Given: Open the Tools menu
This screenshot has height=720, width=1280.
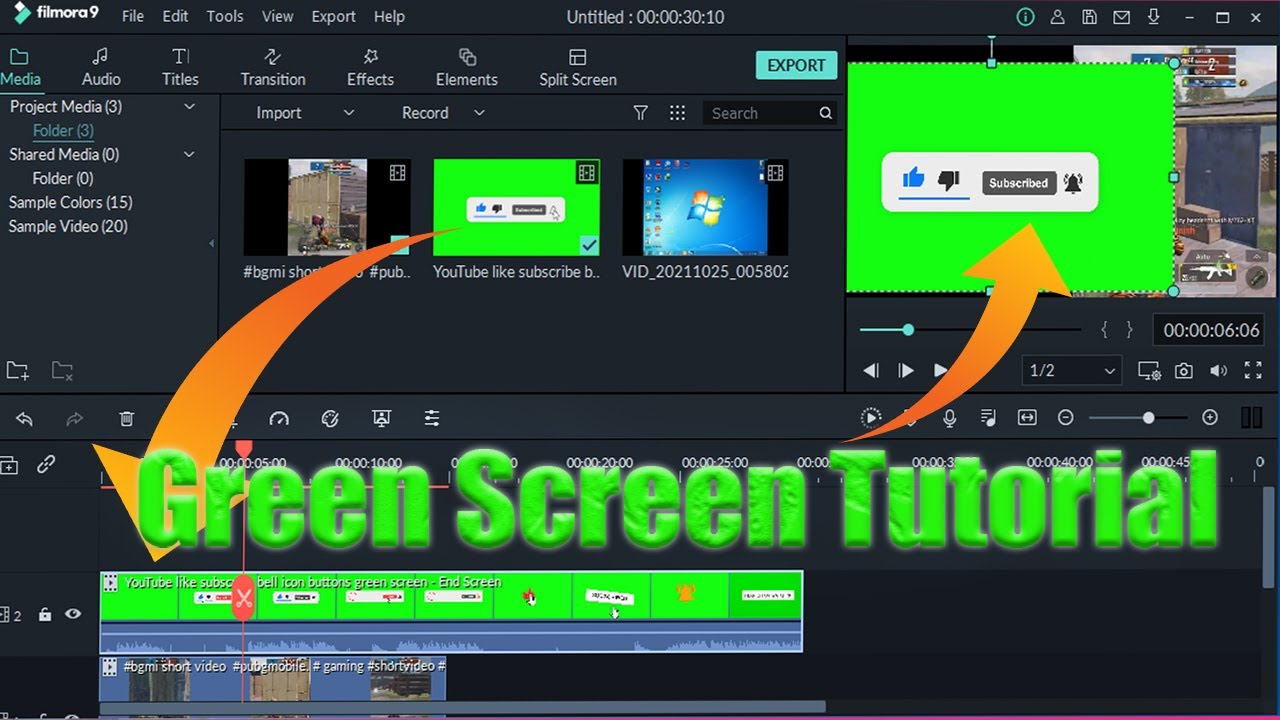Looking at the screenshot, I should [225, 17].
